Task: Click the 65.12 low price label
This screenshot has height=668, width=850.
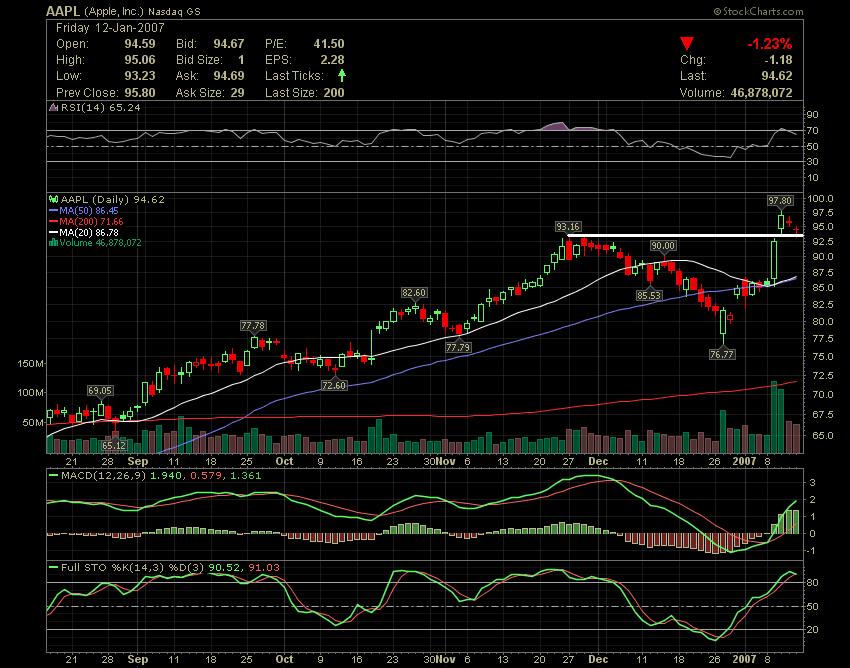Action: 114,446
